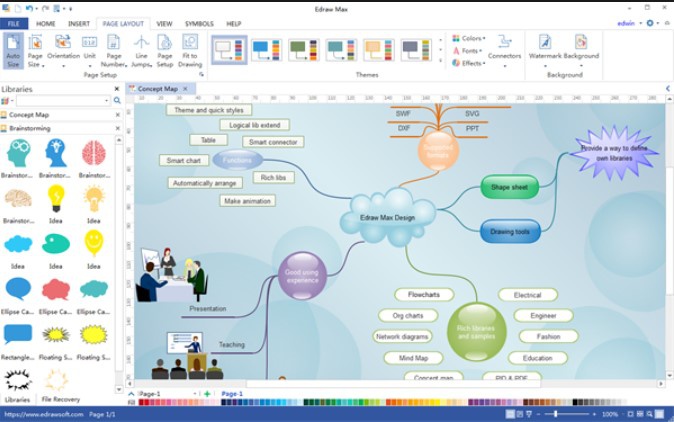The width and height of the screenshot is (674, 422).
Task: Select the orange theme thumbnail
Action: point(378,50)
